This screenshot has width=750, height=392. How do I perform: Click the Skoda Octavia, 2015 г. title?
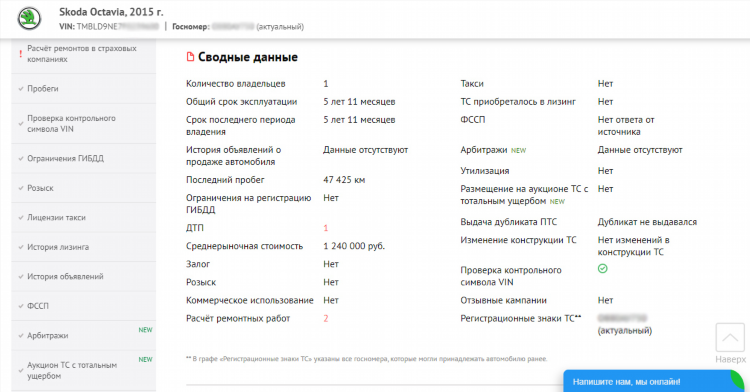[x=111, y=12]
